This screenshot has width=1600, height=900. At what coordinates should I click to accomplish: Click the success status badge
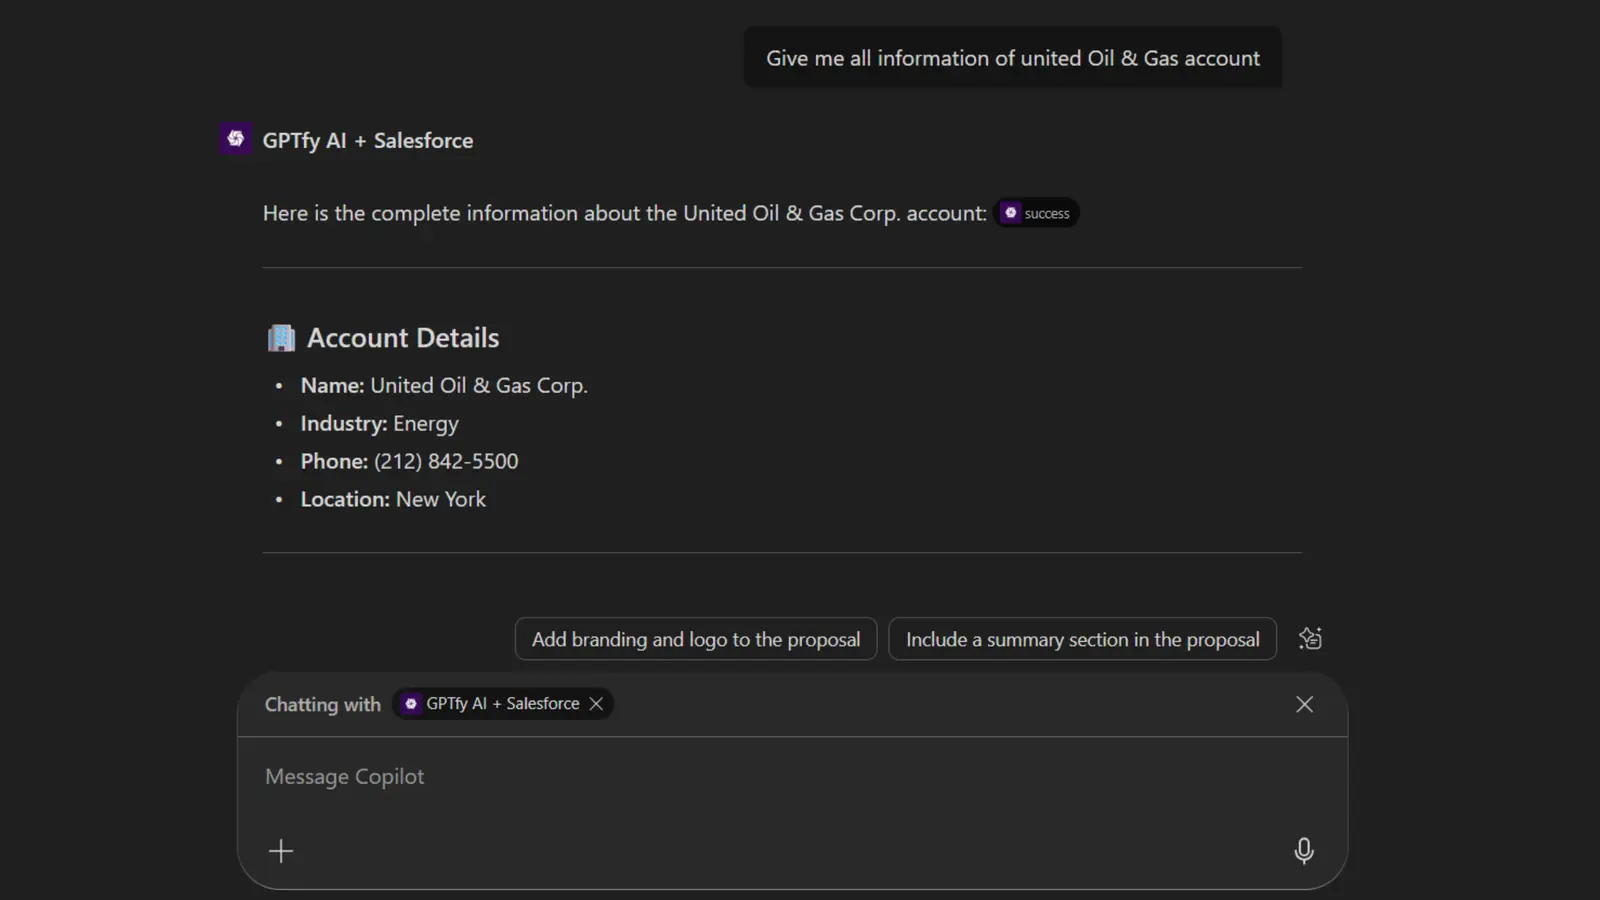(1037, 212)
